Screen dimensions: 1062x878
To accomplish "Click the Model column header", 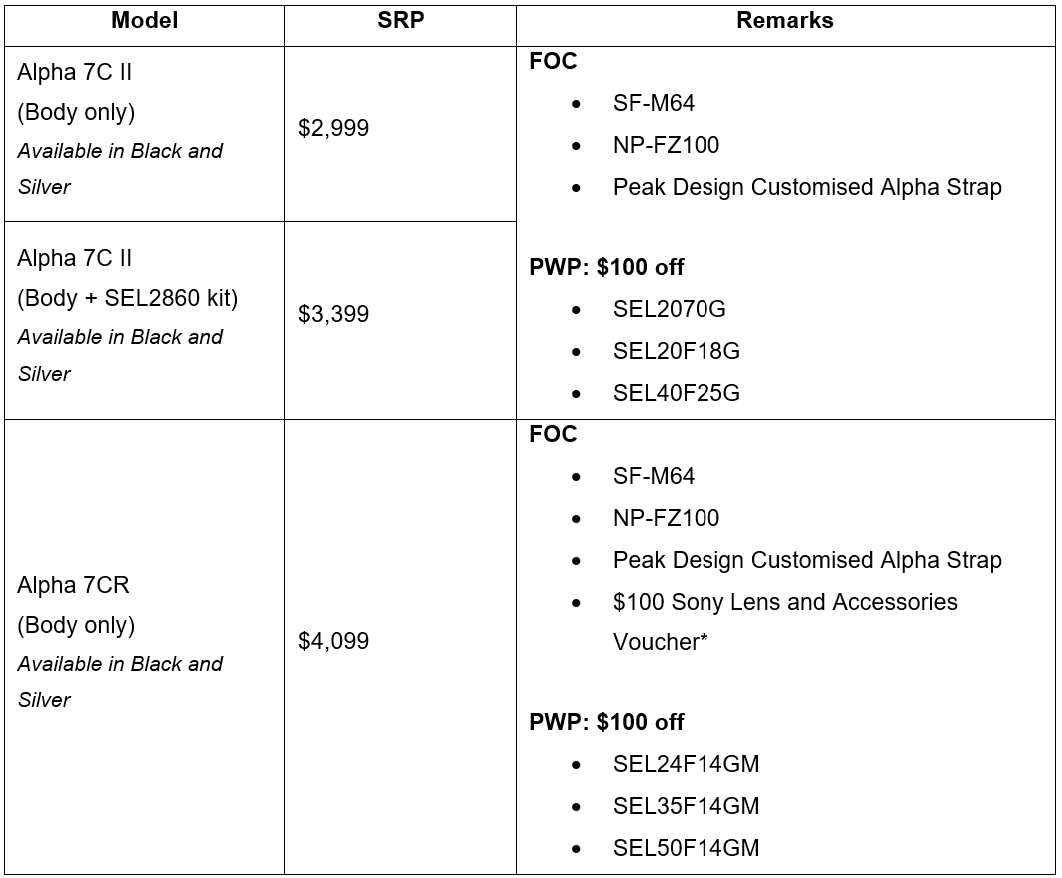I will (x=144, y=20).
